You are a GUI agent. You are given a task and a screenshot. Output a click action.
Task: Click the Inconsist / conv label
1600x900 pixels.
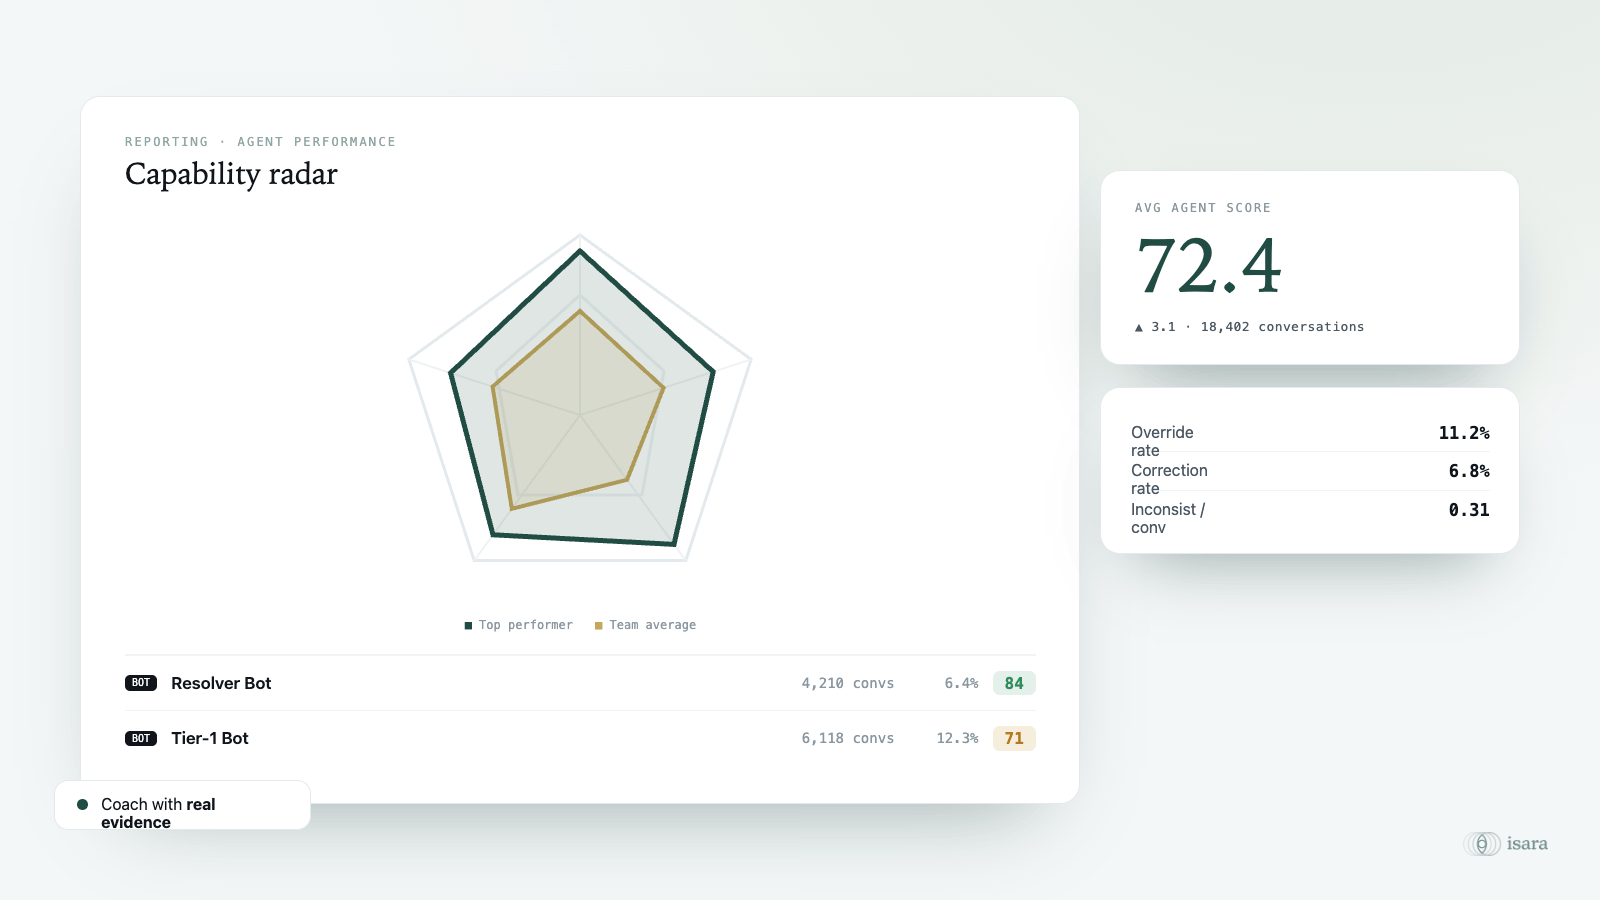1168,518
